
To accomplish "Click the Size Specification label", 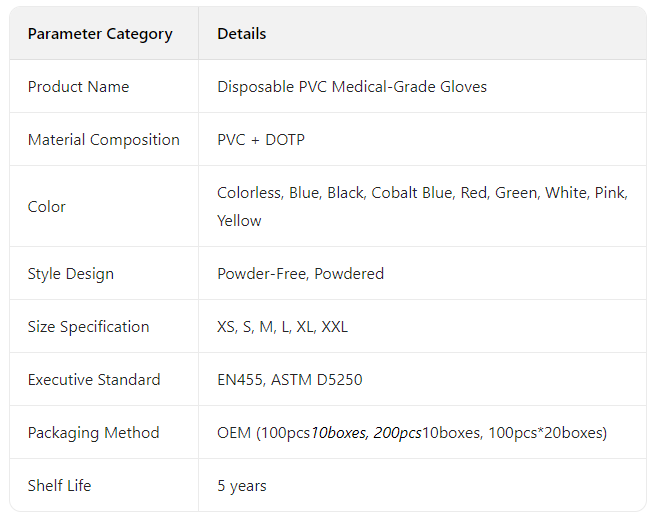I will pyautogui.click(x=89, y=327).
